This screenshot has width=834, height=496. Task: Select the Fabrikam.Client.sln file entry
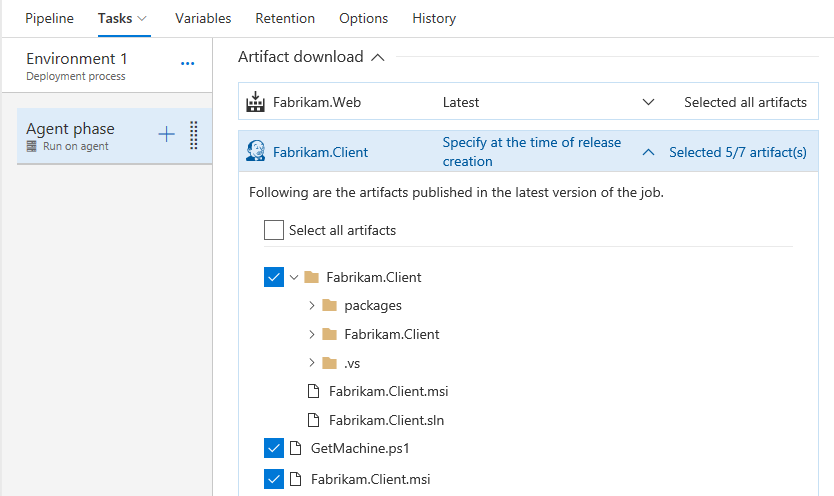click(386, 420)
